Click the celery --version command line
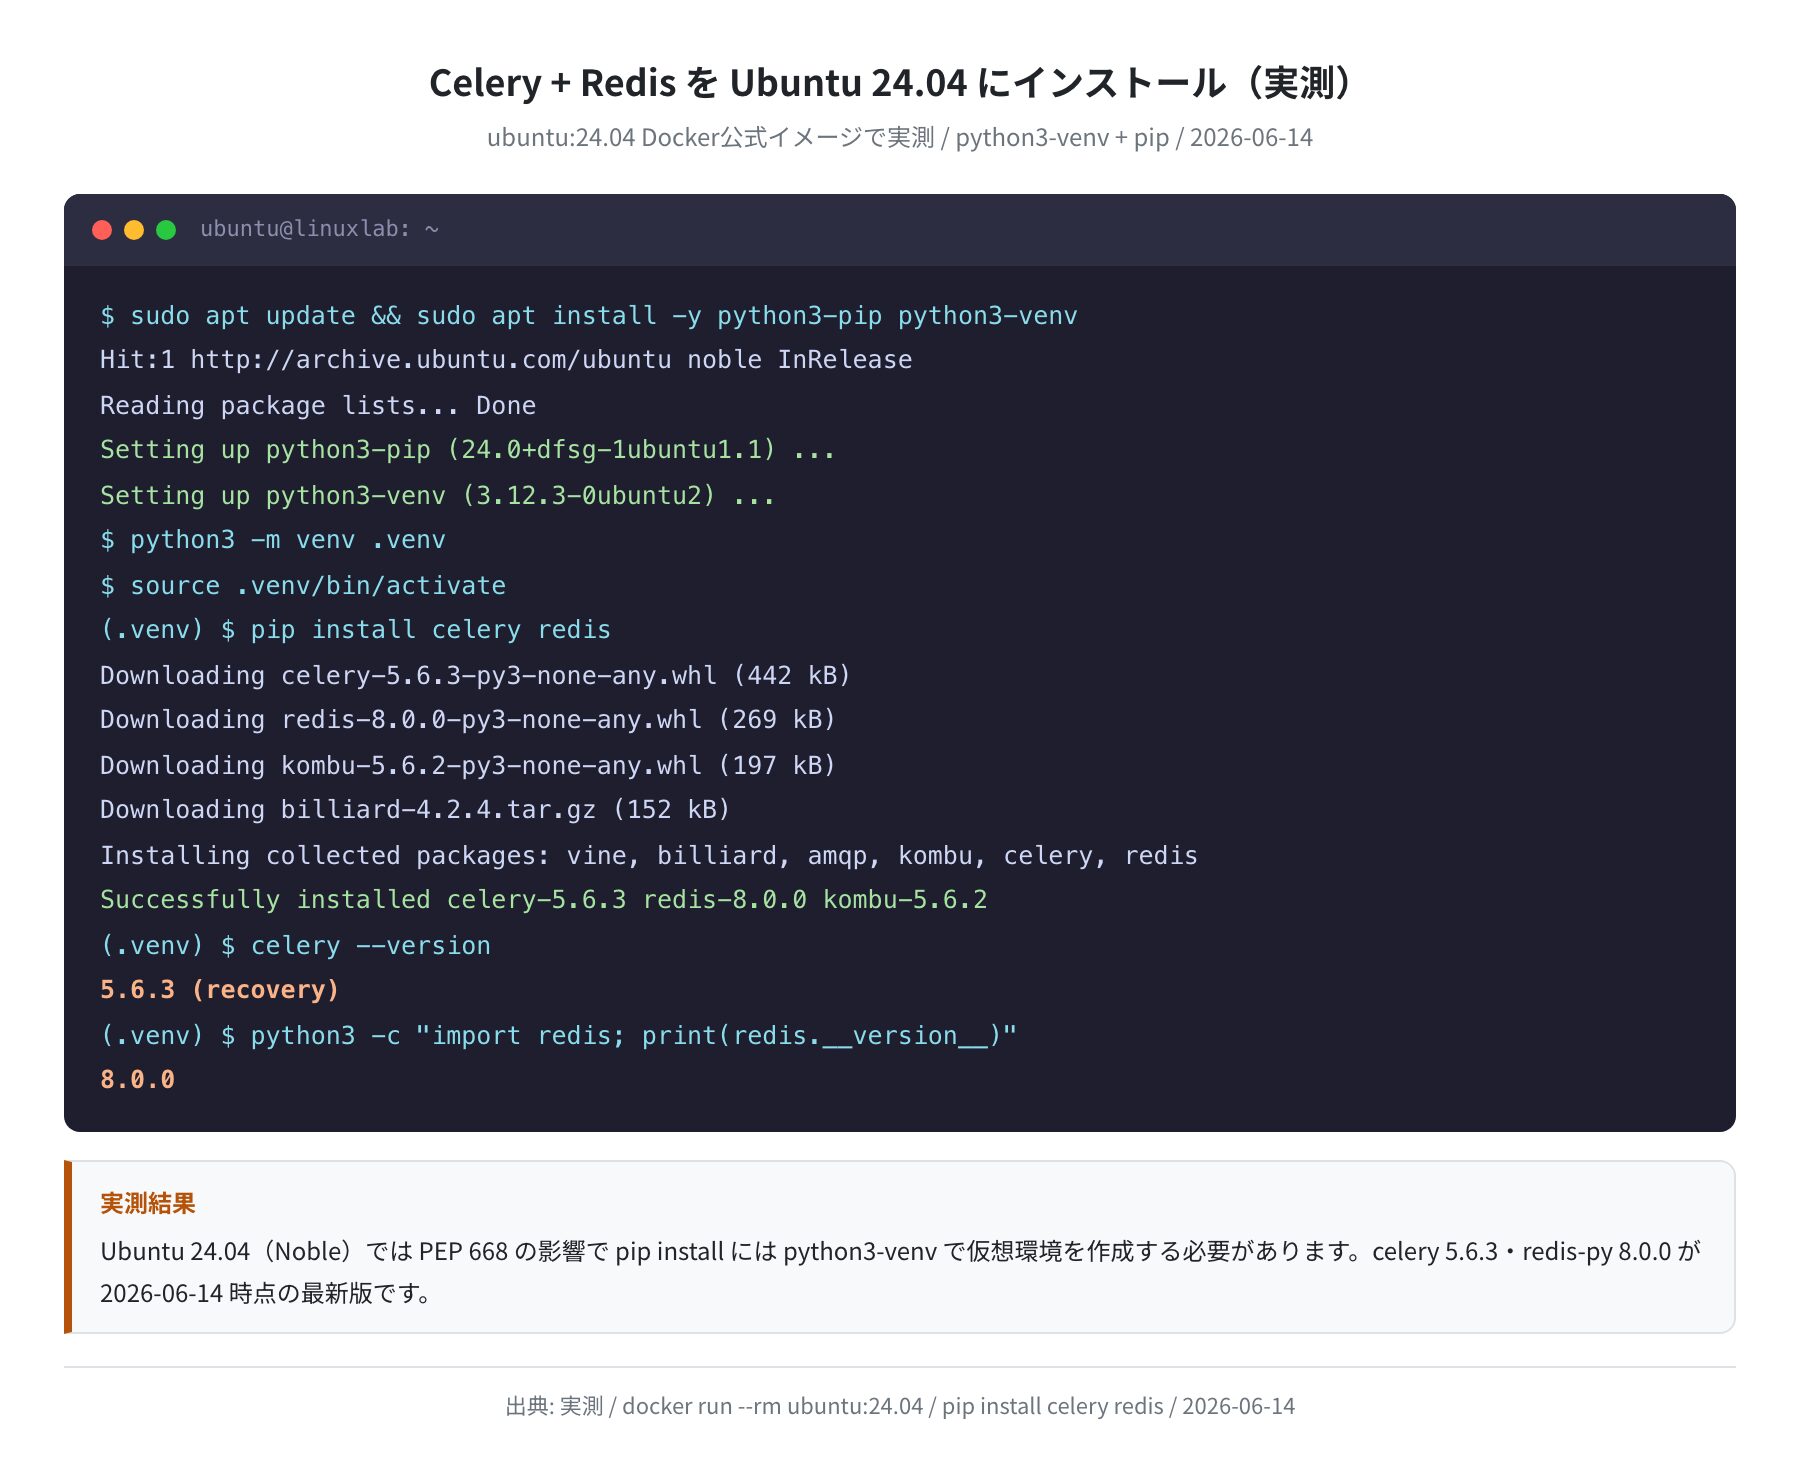This screenshot has width=1800, height=1462. pyautogui.click(x=295, y=946)
